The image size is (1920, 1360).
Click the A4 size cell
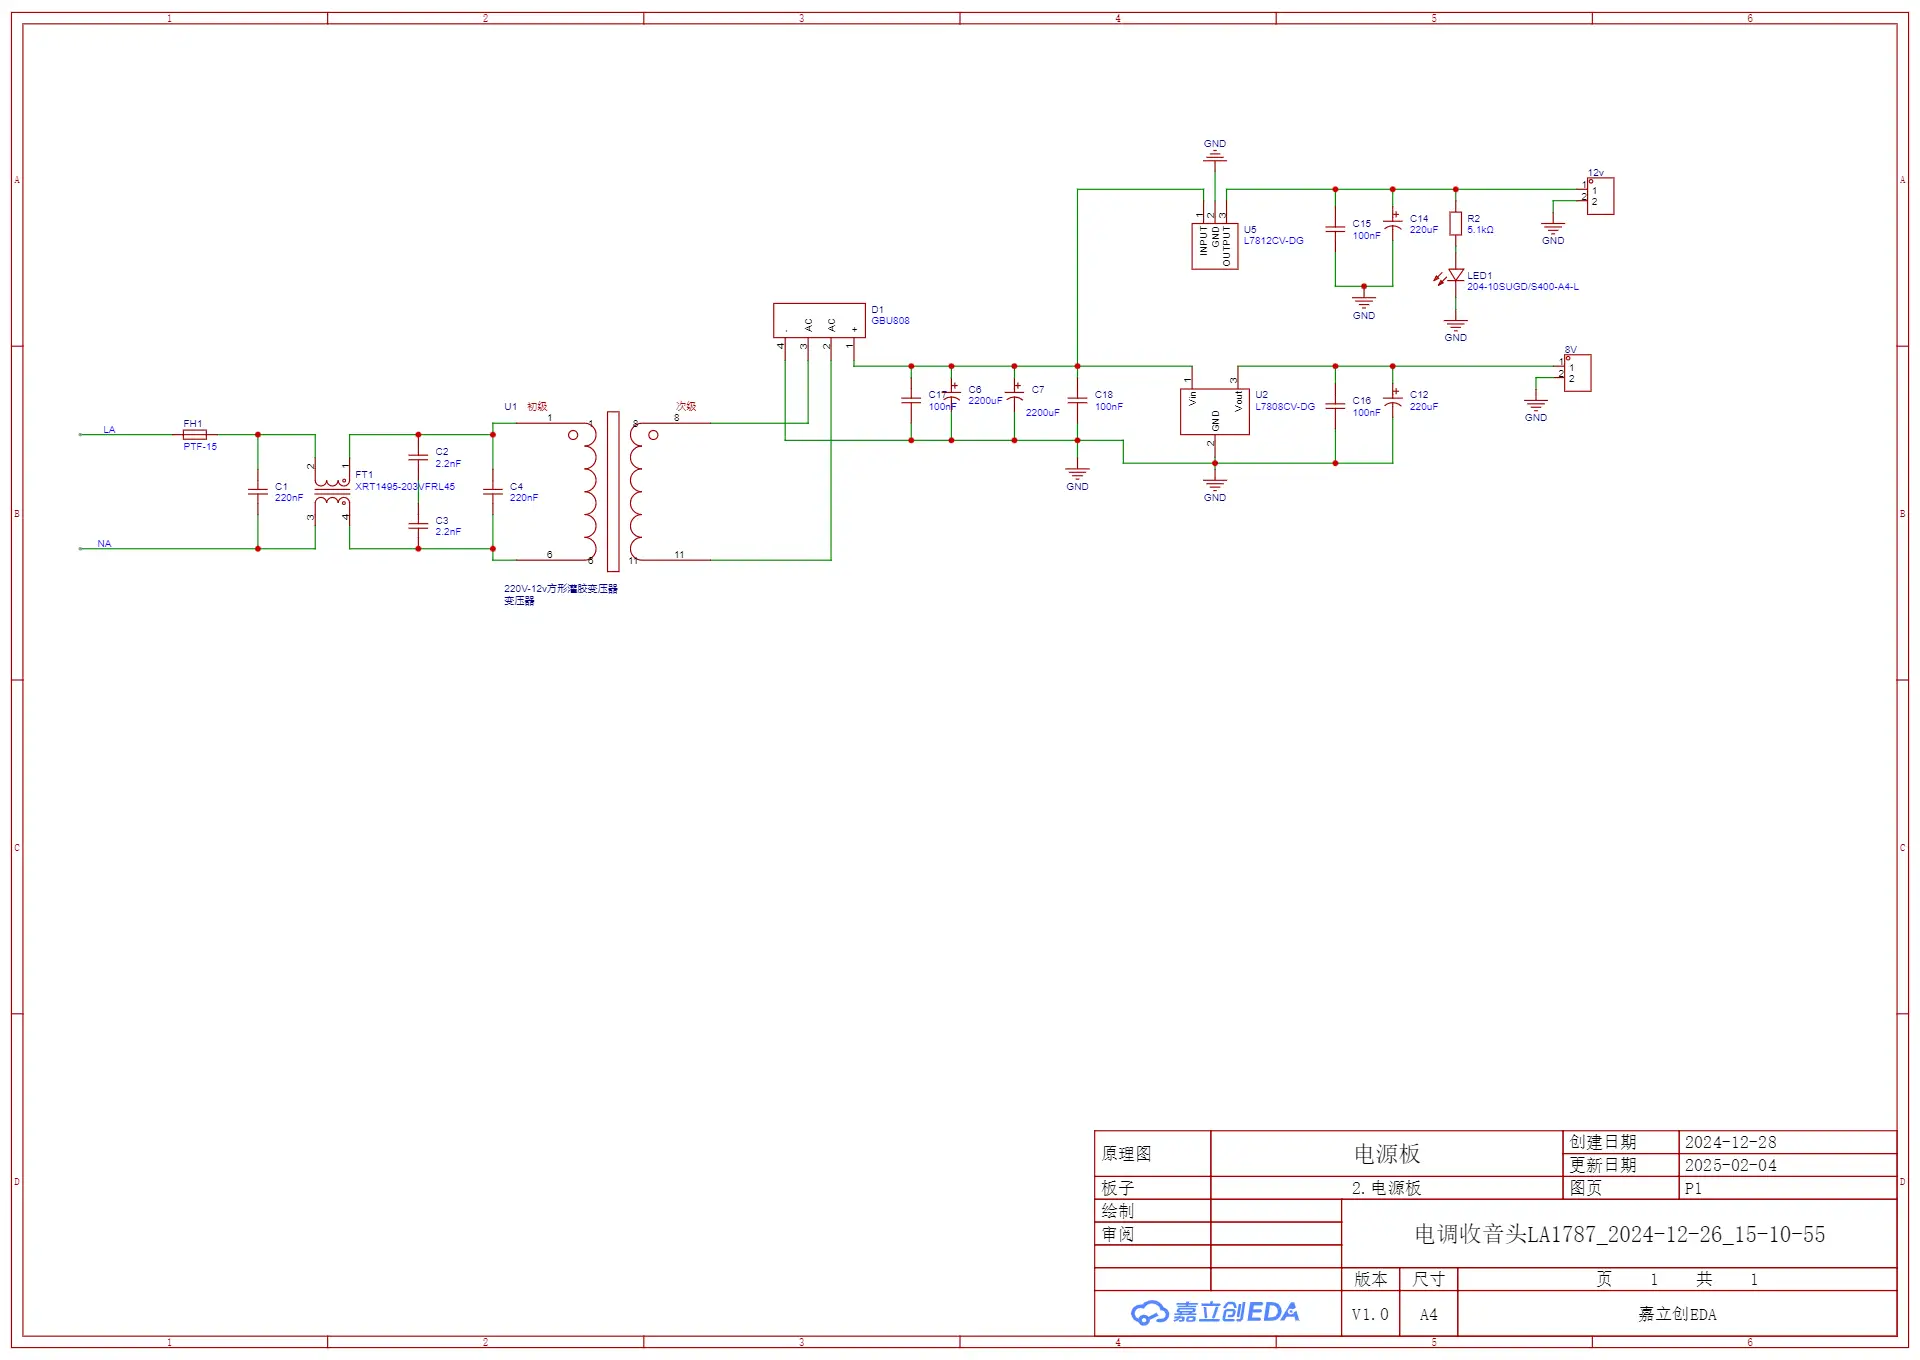[1429, 1314]
